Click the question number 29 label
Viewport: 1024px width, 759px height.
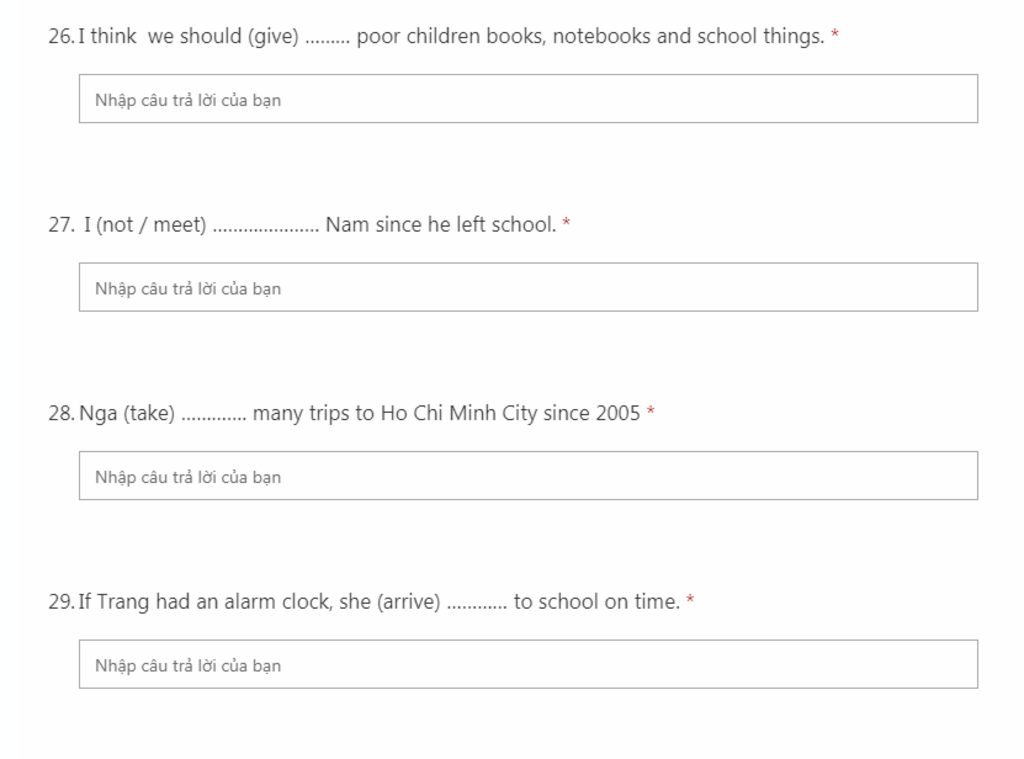(61, 602)
